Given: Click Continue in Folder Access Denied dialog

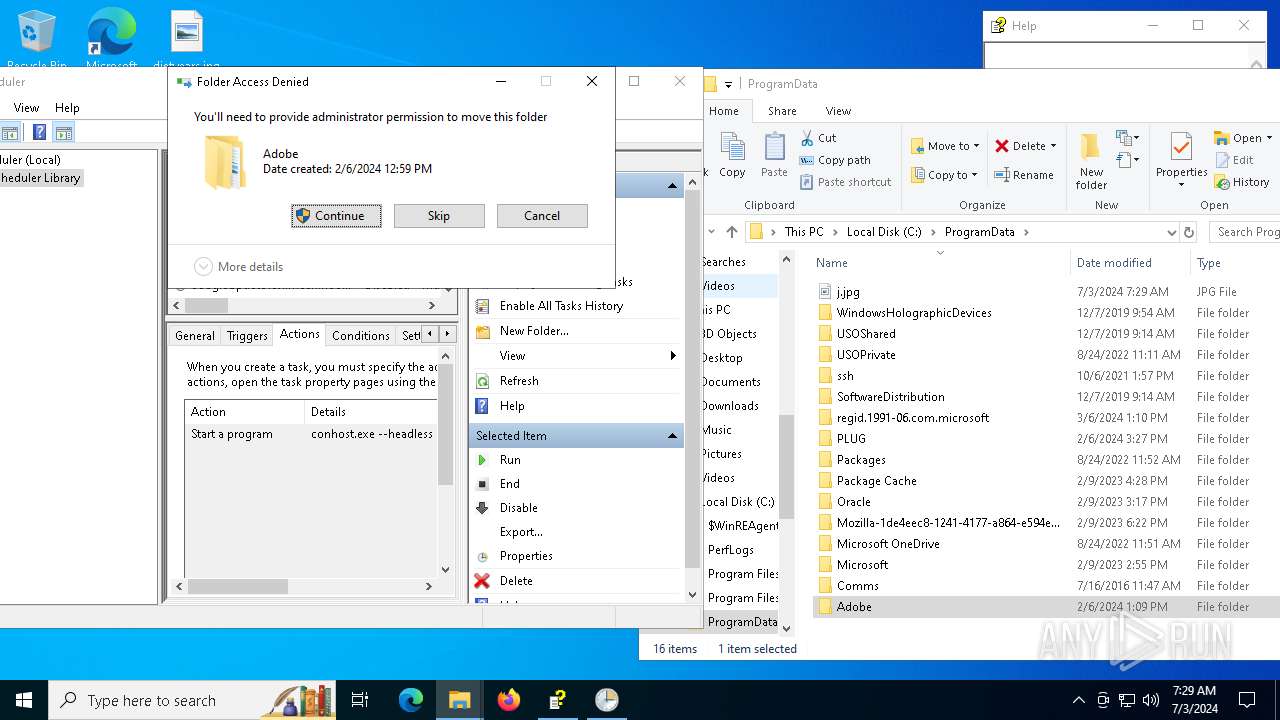Looking at the screenshot, I should click(x=336, y=216).
